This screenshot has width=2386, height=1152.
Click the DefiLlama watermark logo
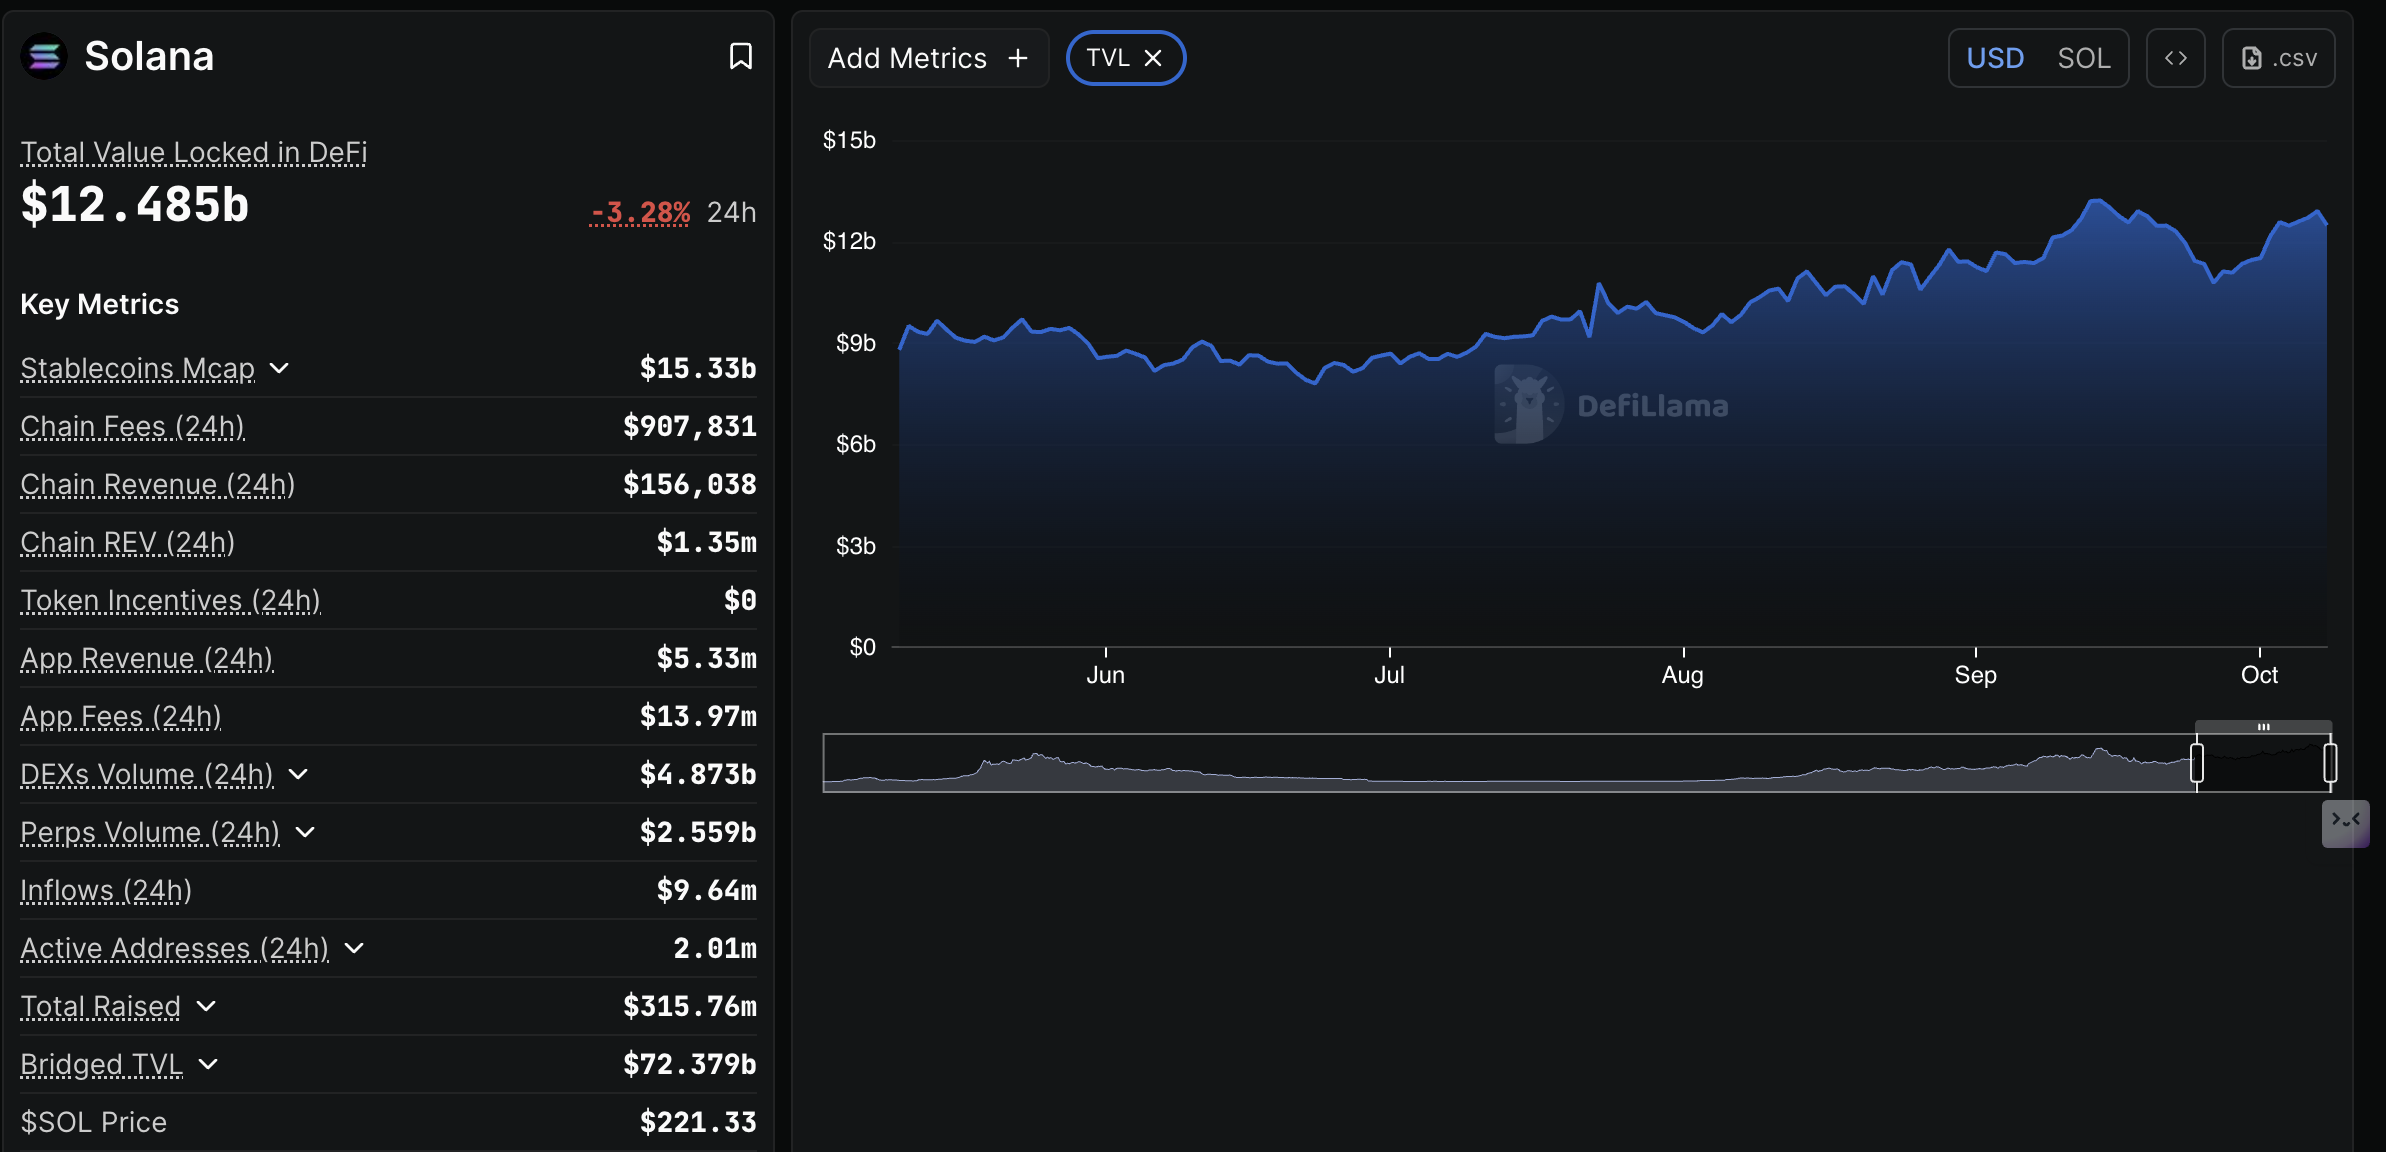tap(1528, 404)
